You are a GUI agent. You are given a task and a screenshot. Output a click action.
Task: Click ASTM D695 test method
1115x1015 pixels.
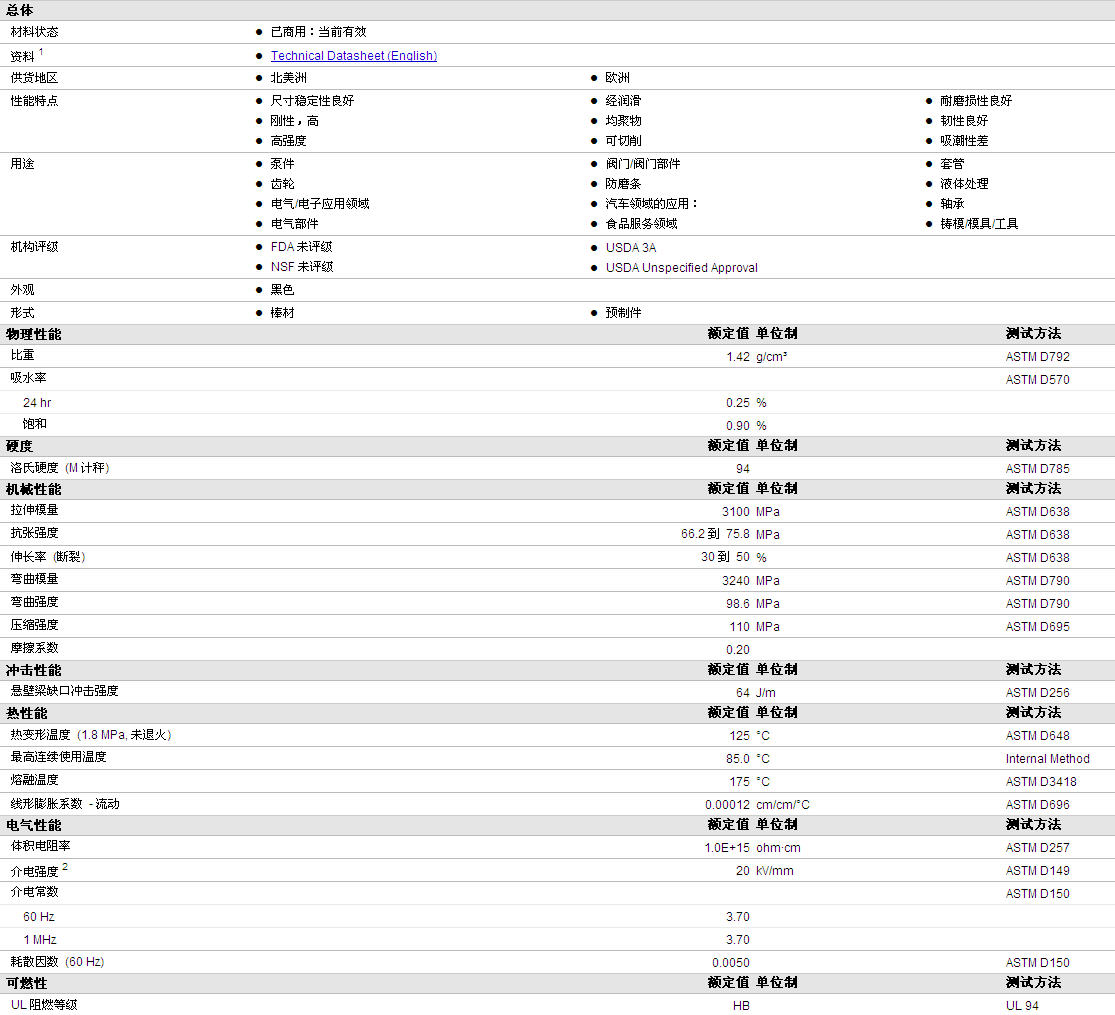(x=1037, y=627)
